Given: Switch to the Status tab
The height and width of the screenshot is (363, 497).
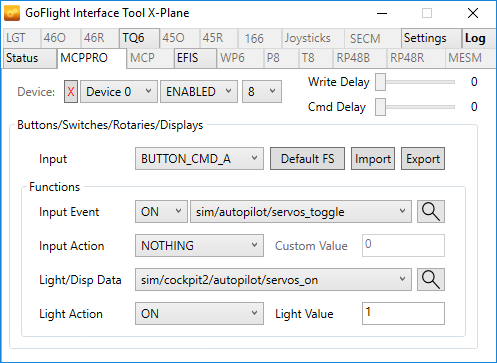Looking at the screenshot, I should [x=30, y=58].
